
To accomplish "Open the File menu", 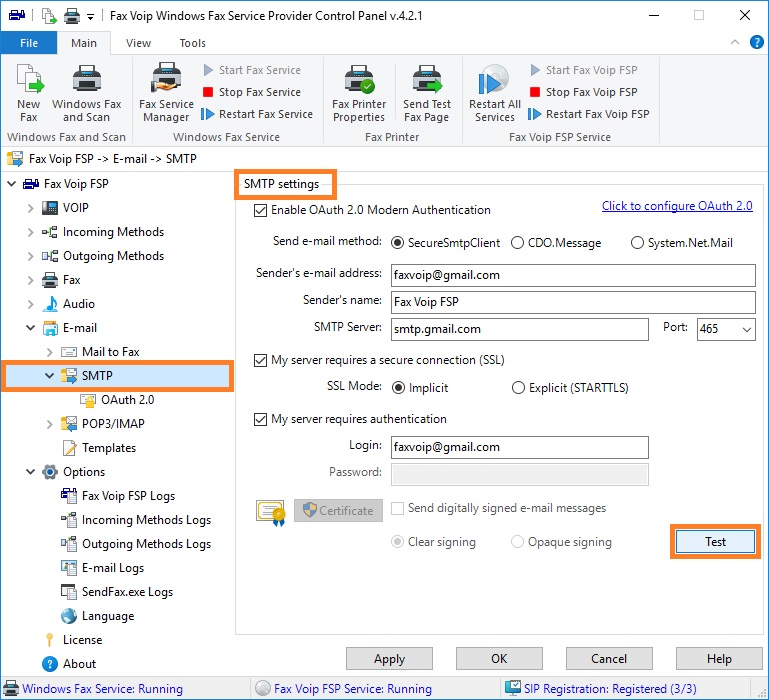I will pos(29,43).
